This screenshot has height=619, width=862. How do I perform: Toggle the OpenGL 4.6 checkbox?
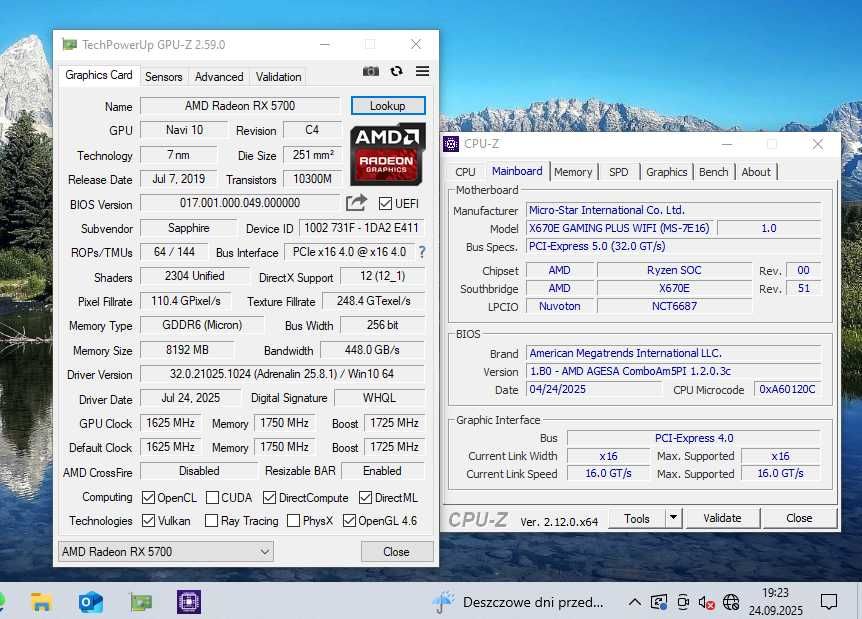pyautogui.click(x=349, y=520)
